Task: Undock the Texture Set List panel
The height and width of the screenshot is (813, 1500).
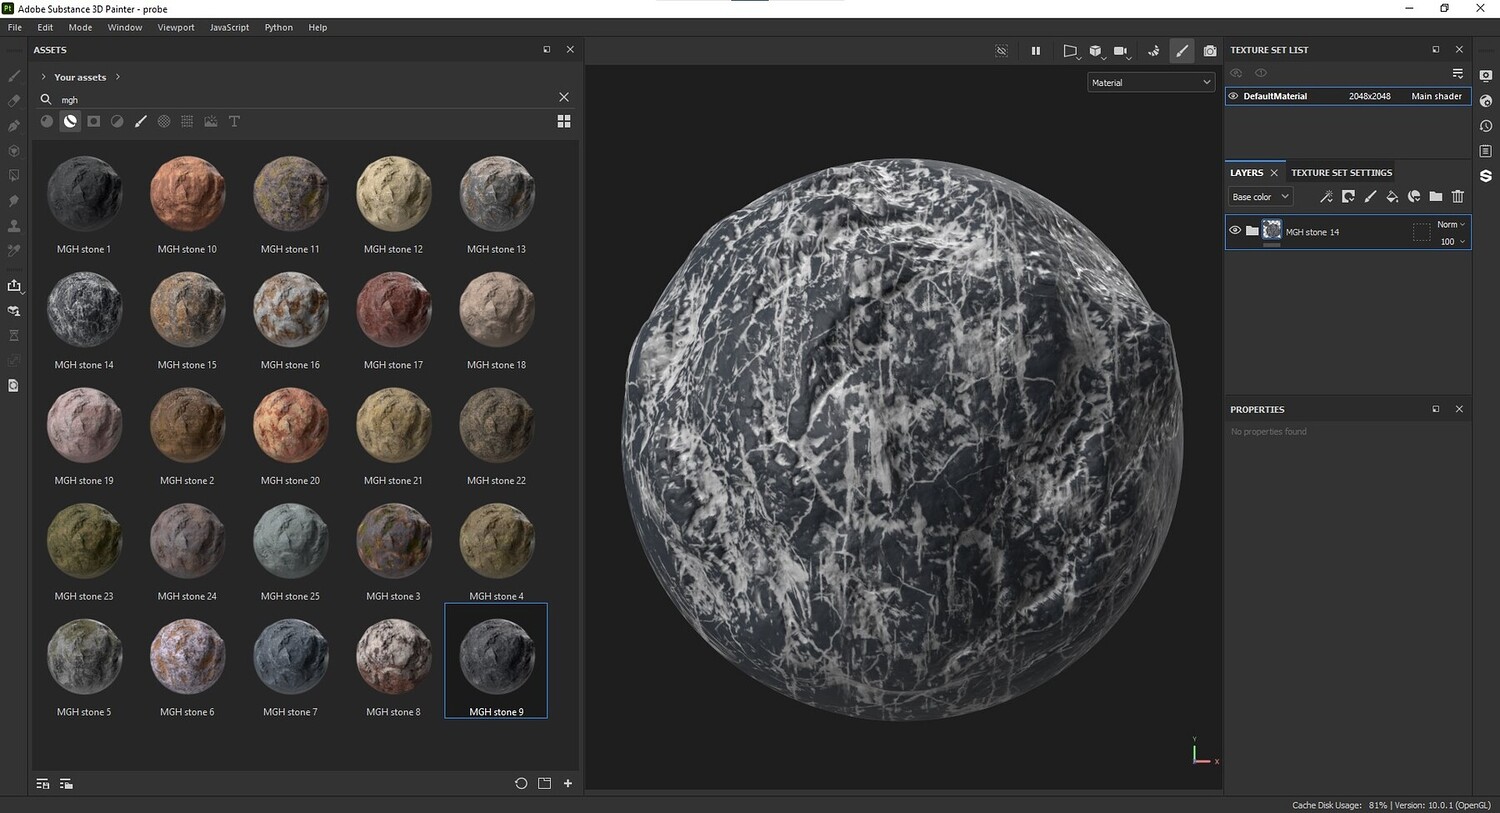Action: [x=1436, y=49]
